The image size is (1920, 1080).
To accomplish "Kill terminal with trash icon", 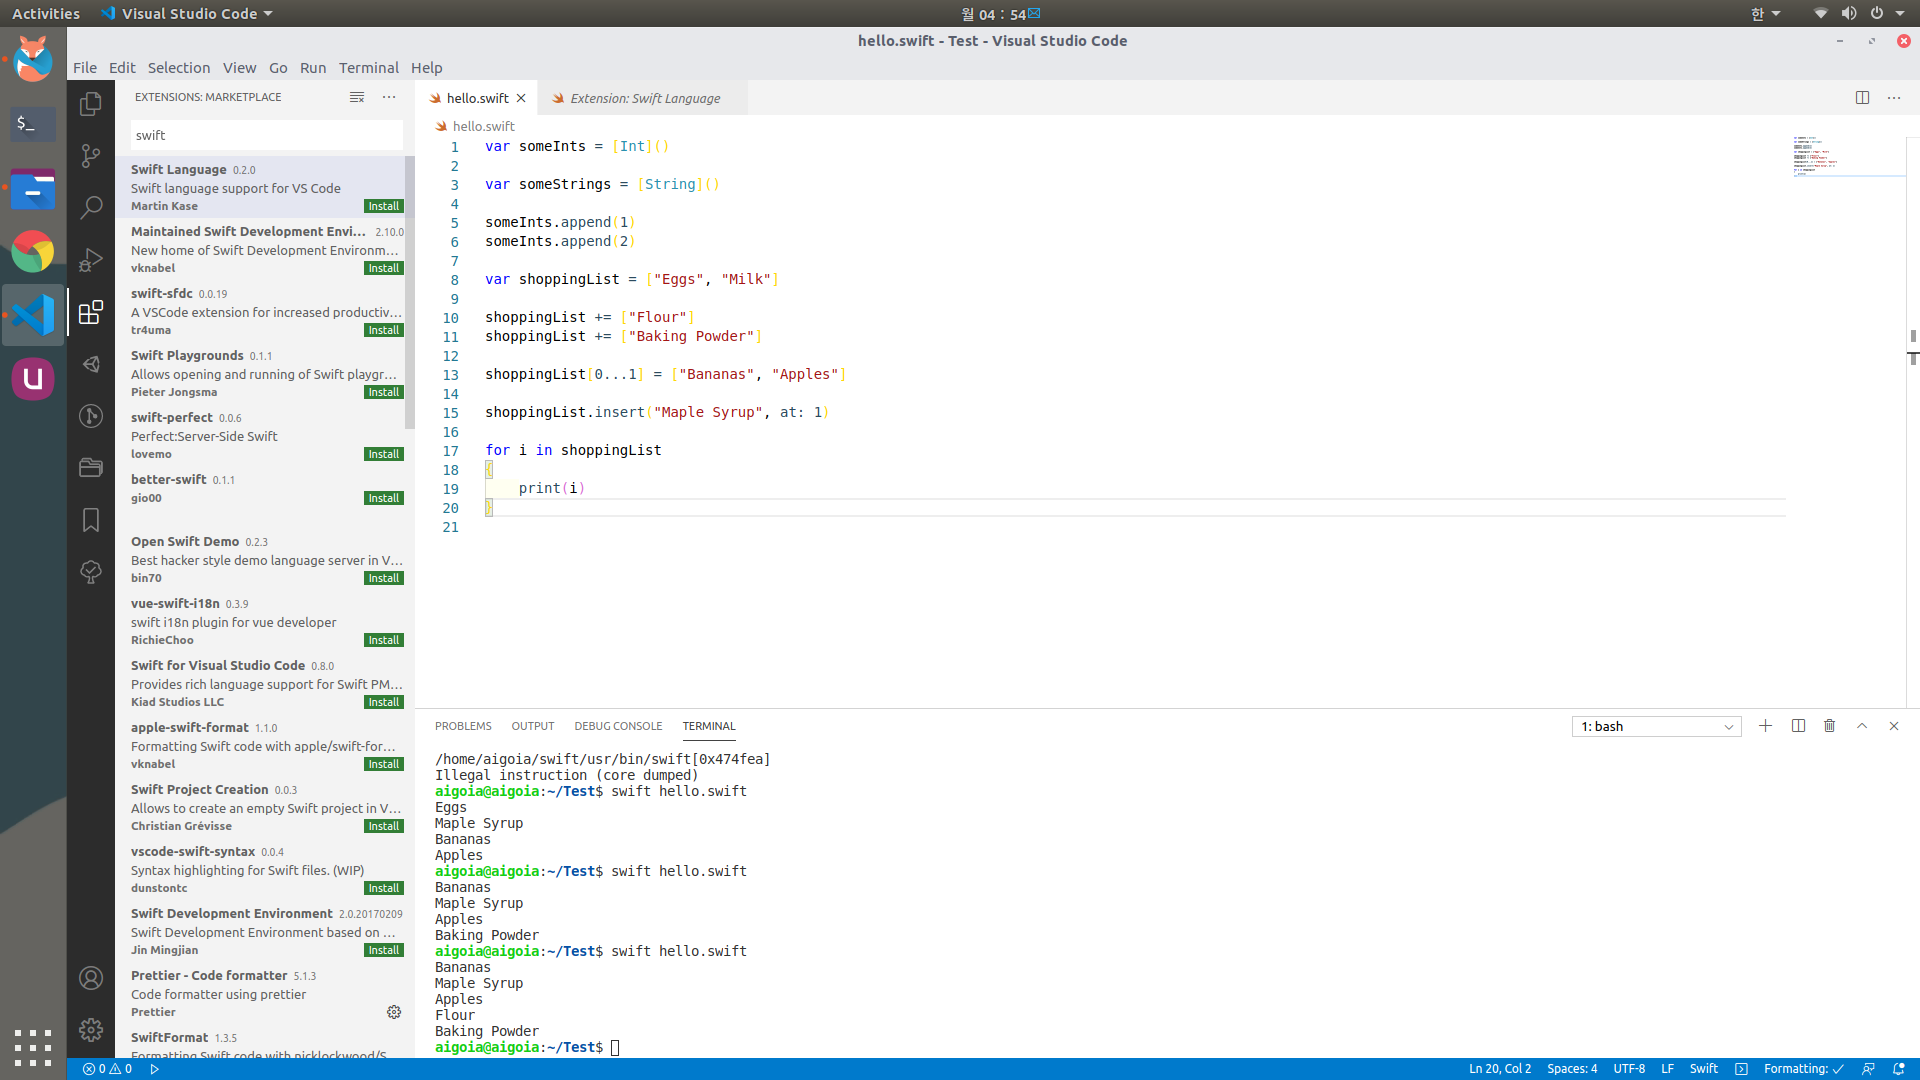I will tap(1829, 726).
